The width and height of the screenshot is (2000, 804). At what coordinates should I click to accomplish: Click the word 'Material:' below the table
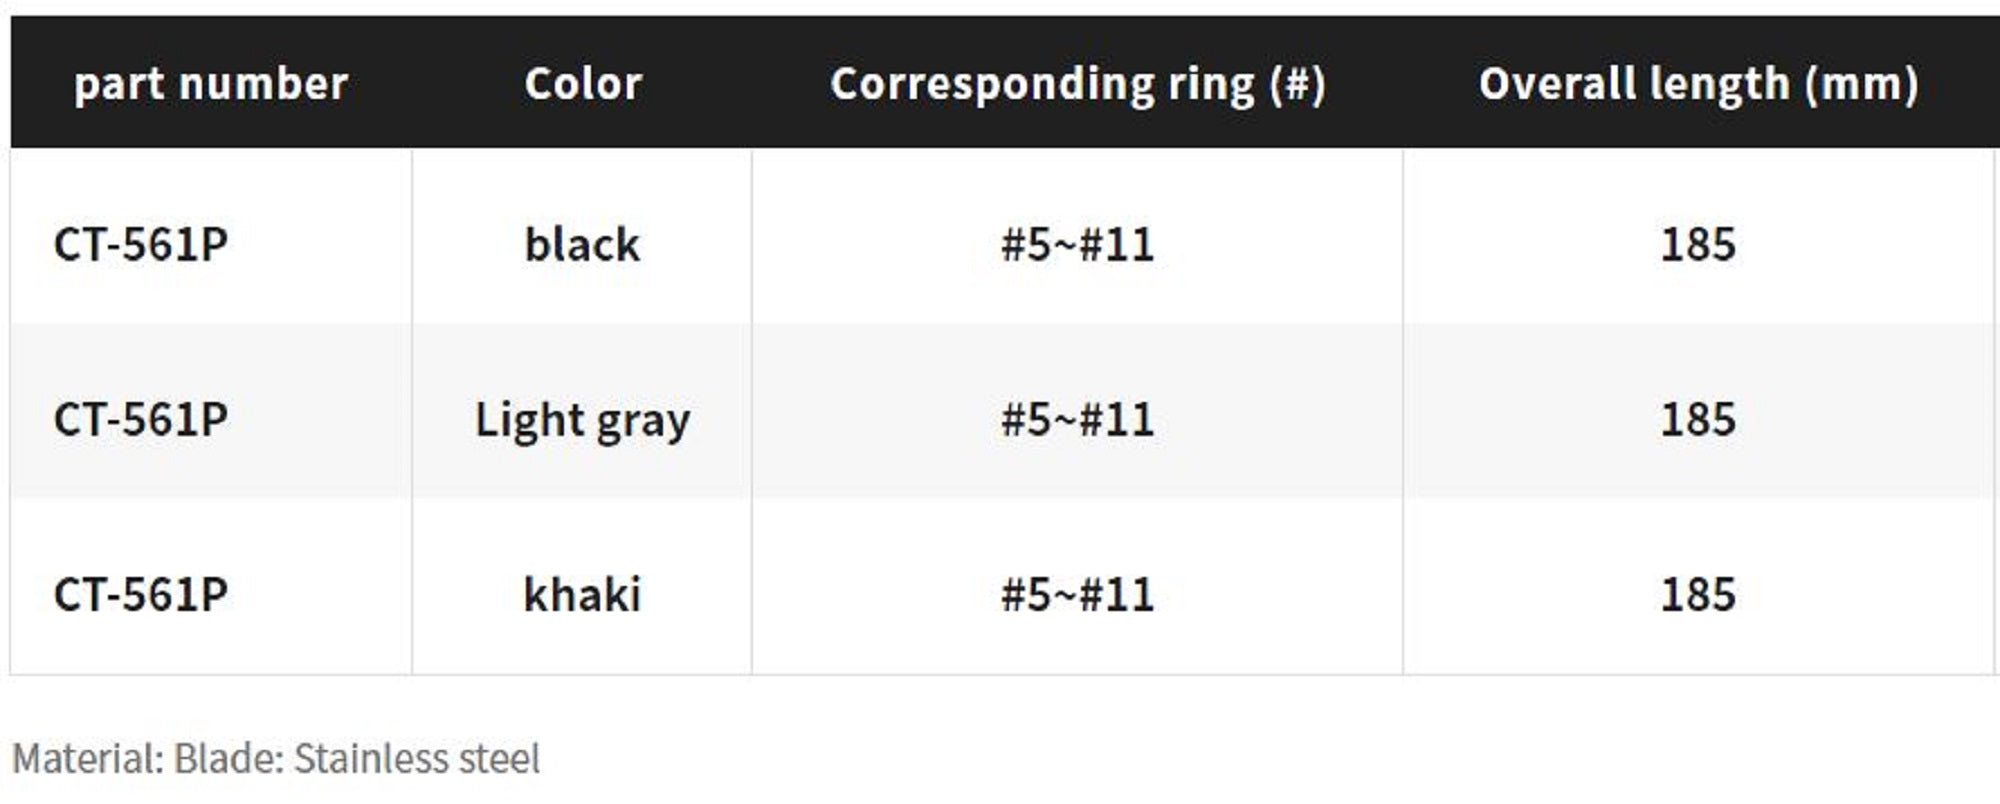coord(88,759)
